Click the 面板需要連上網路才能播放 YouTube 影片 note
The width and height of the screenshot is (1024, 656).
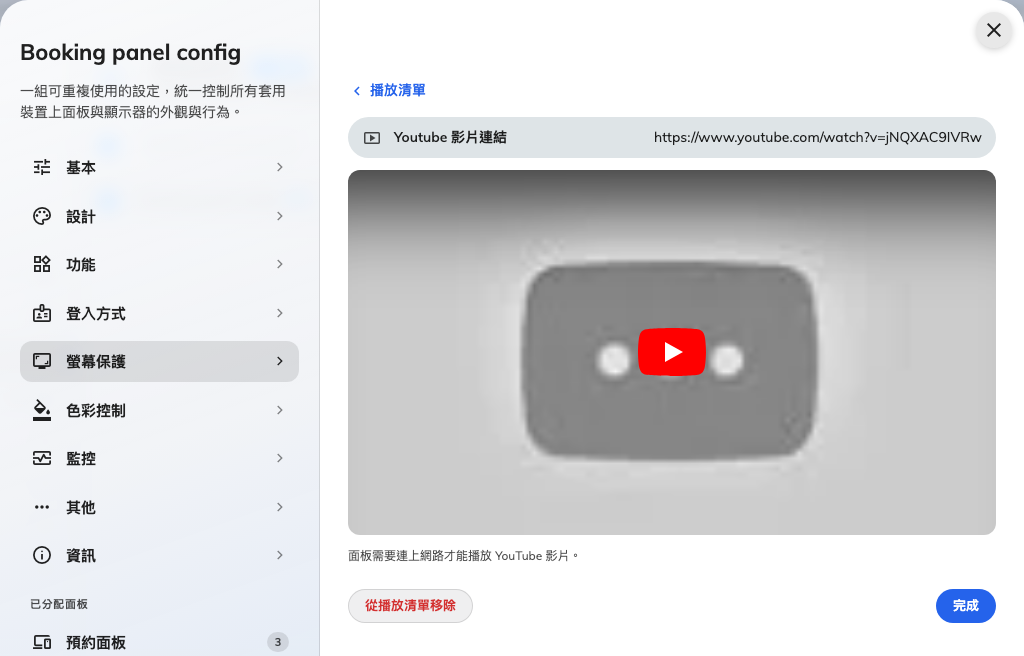click(463, 556)
